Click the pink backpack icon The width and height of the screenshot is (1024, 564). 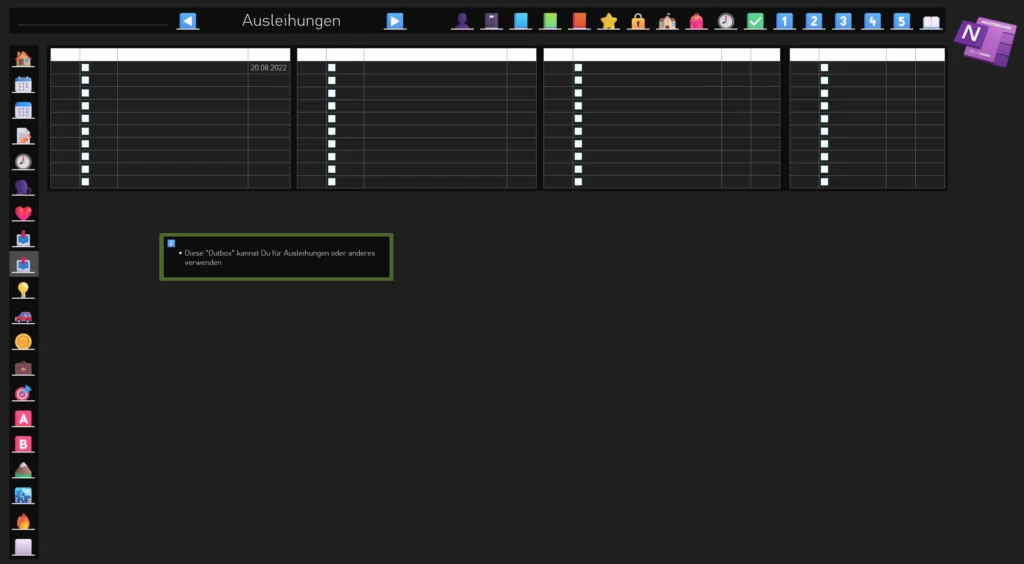696,21
